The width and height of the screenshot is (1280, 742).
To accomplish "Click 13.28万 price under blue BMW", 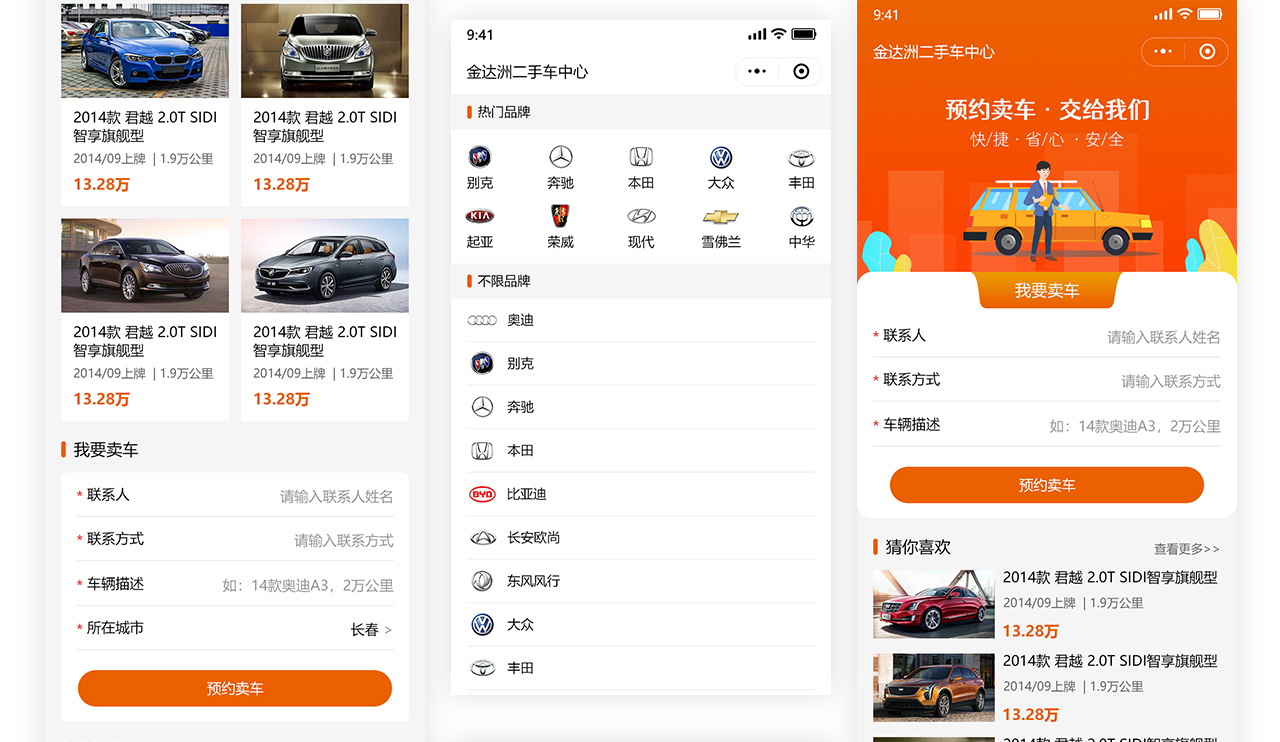I will click(101, 184).
